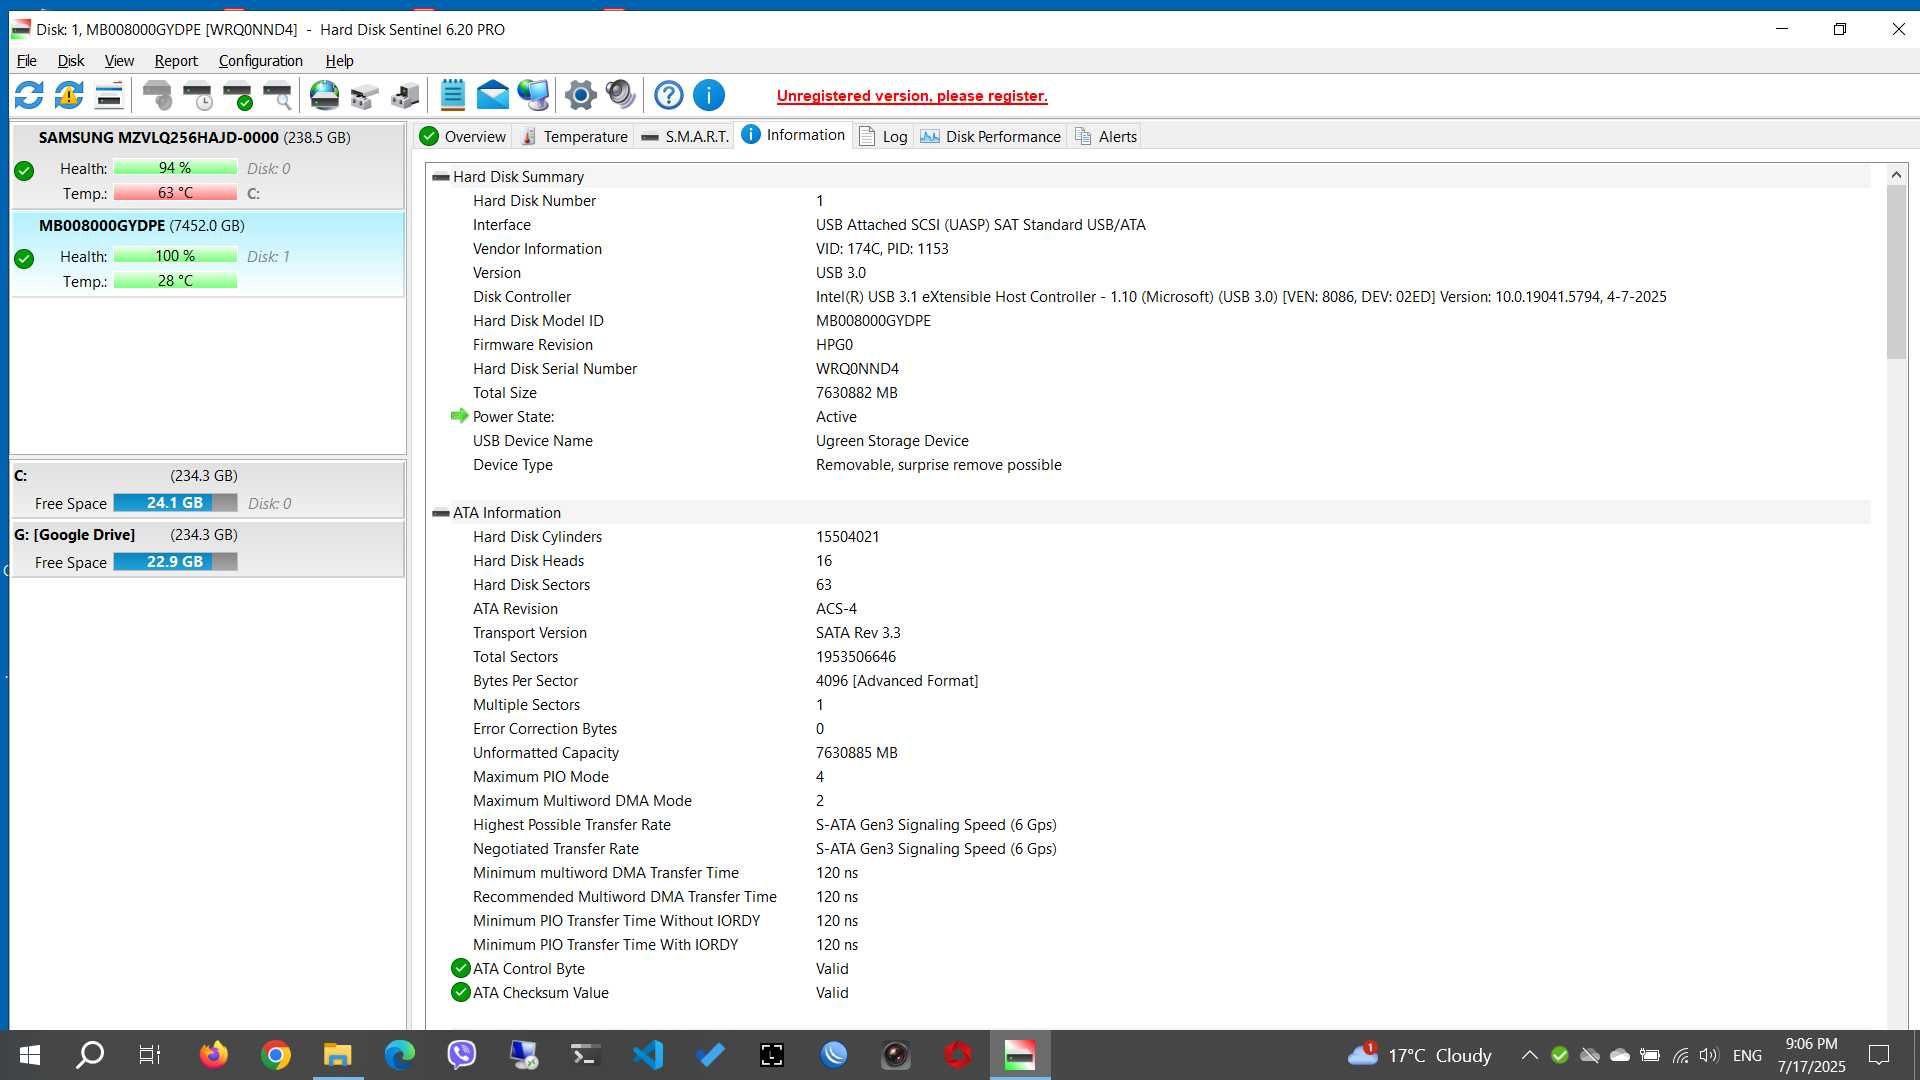The image size is (1920, 1080).
Task: Open Visual Studio Code from the taskbar
Action: tap(648, 1055)
